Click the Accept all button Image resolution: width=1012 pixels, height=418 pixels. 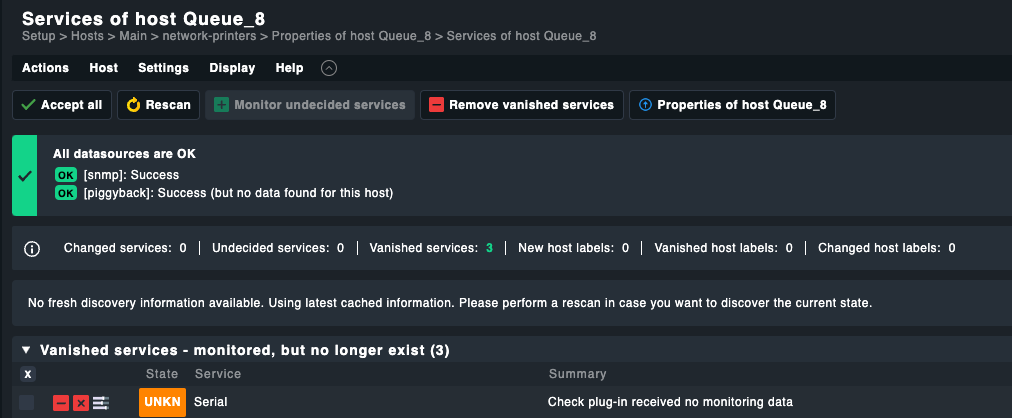coord(61,105)
